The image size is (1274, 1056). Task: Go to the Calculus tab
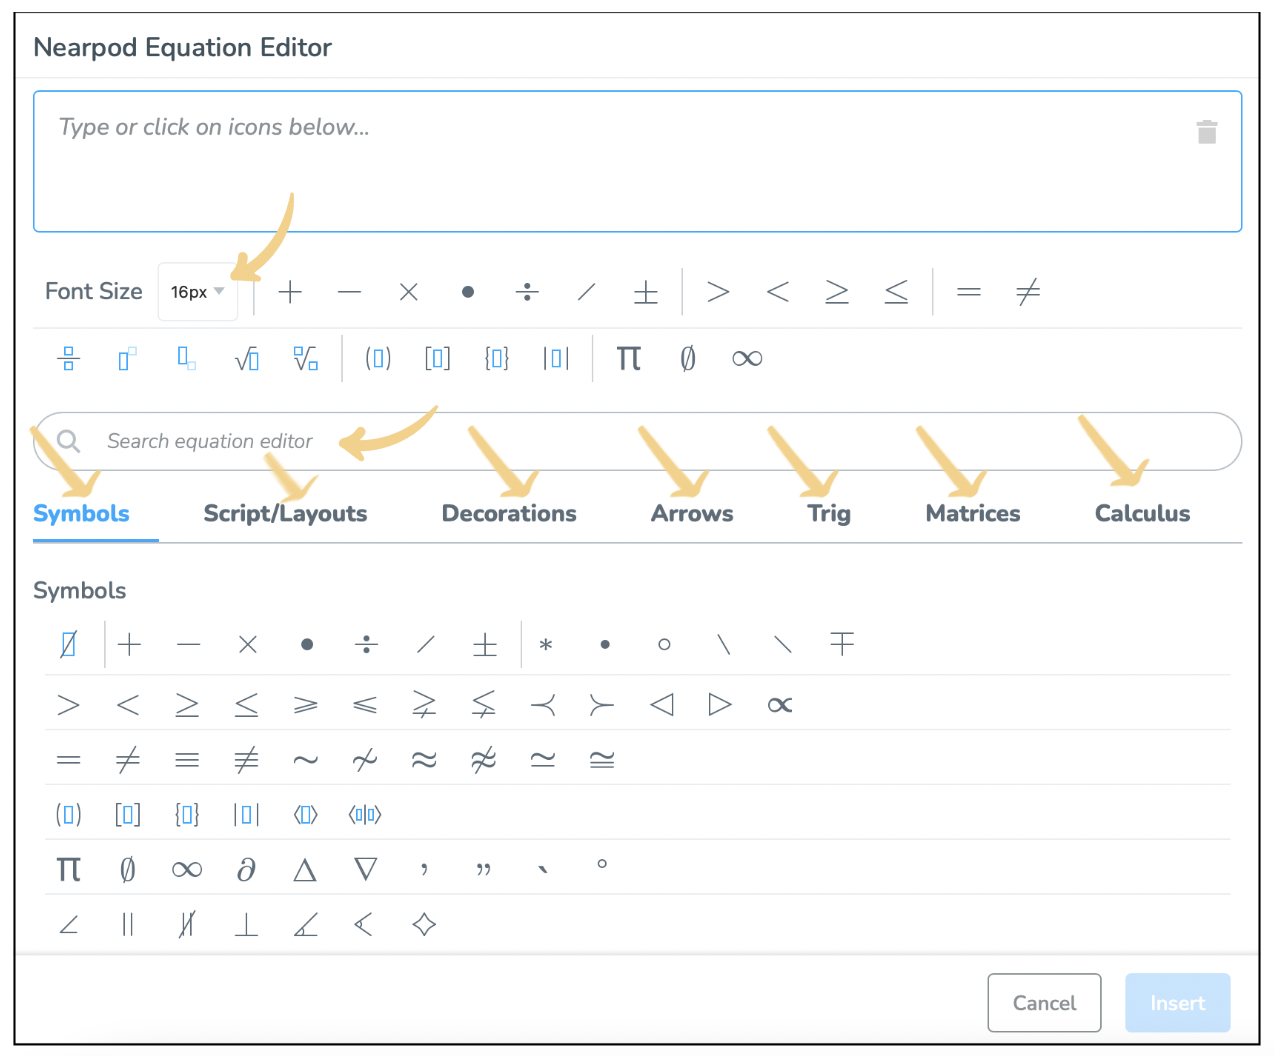(1142, 514)
